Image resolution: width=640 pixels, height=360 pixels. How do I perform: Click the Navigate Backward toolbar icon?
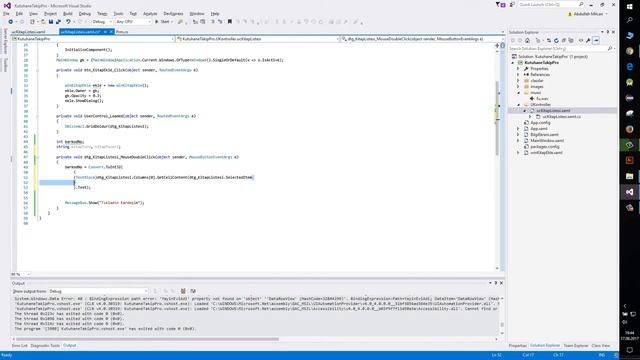point(11,22)
